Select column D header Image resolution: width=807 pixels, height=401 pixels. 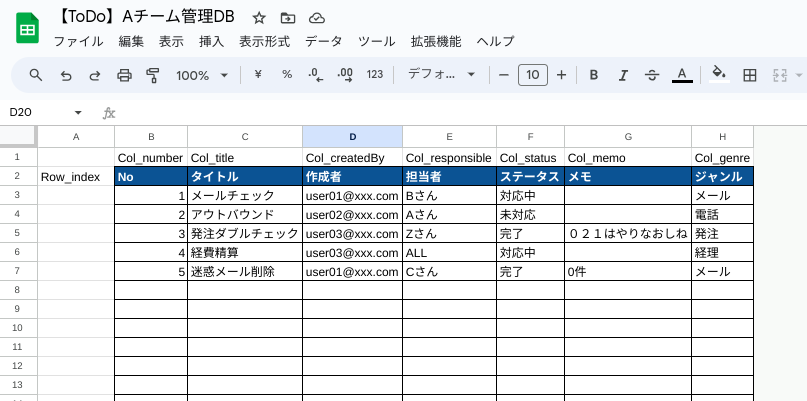point(353,136)
